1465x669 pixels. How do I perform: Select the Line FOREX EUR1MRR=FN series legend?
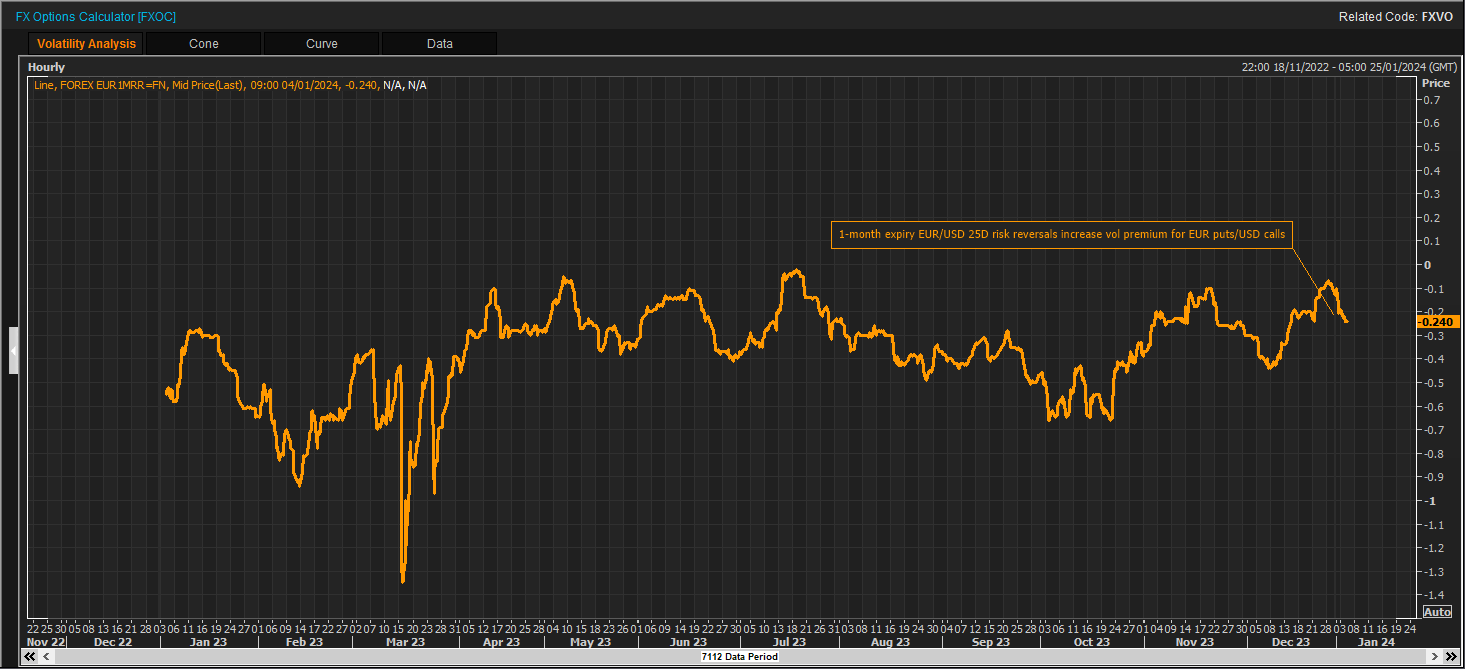(230, 85)
